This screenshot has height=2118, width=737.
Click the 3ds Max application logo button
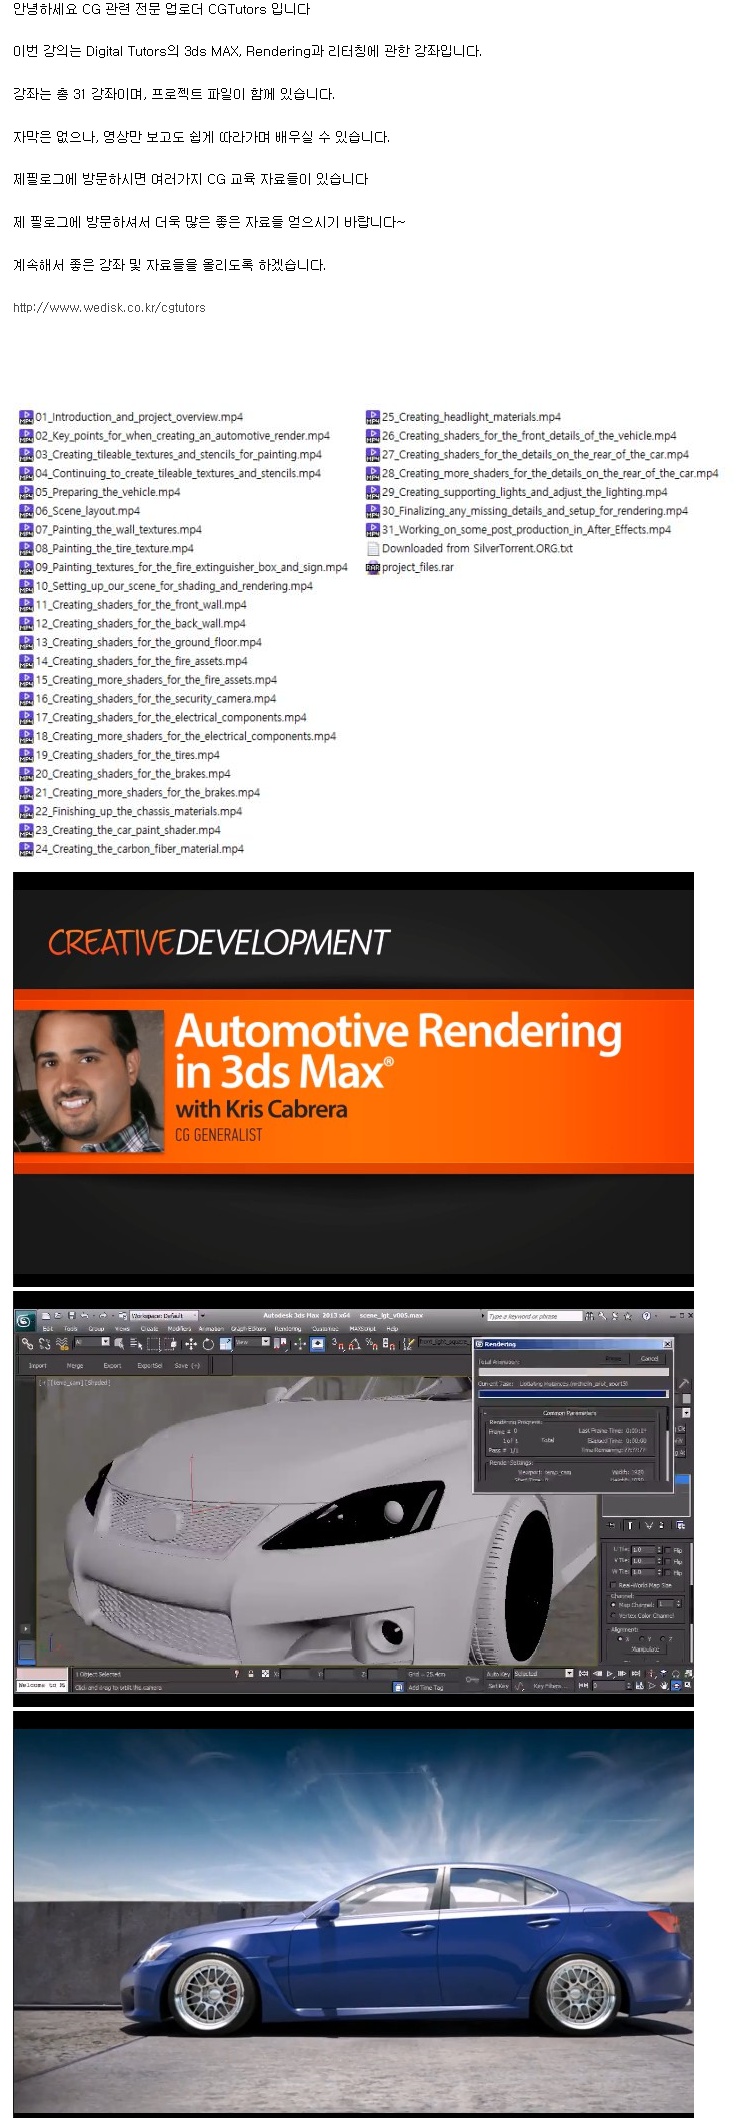pyautogui.click(x=25, y=1321)
